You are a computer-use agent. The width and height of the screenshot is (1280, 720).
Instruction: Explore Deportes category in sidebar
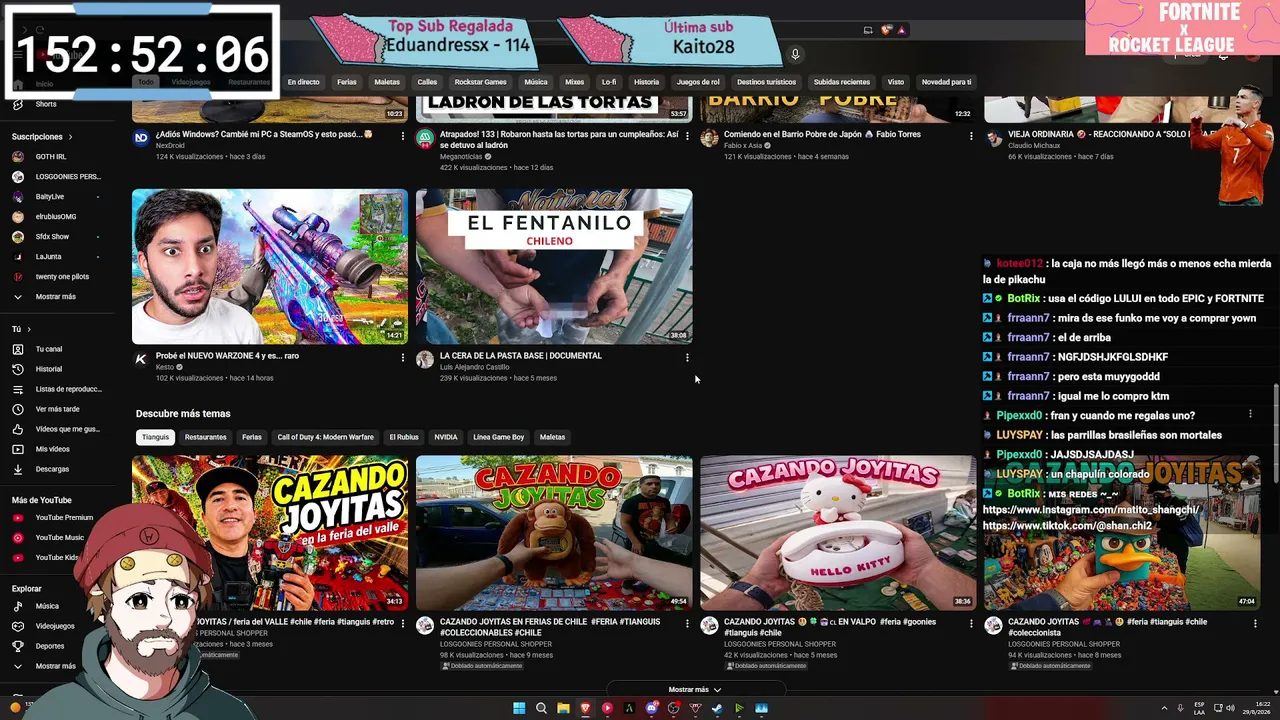(50, 646)
